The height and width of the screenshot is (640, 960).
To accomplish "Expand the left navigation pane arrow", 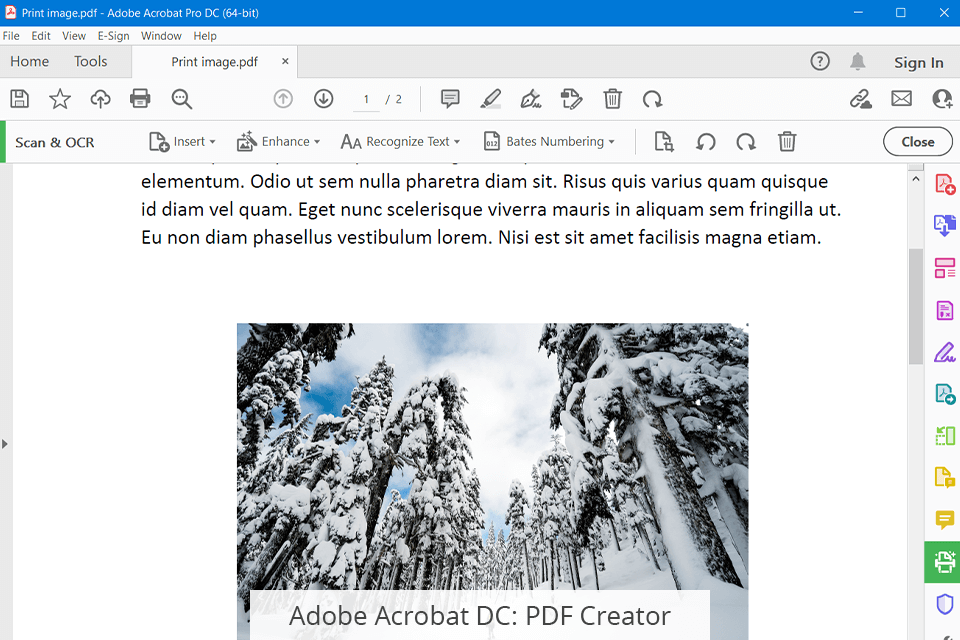I will pos(5,444).
